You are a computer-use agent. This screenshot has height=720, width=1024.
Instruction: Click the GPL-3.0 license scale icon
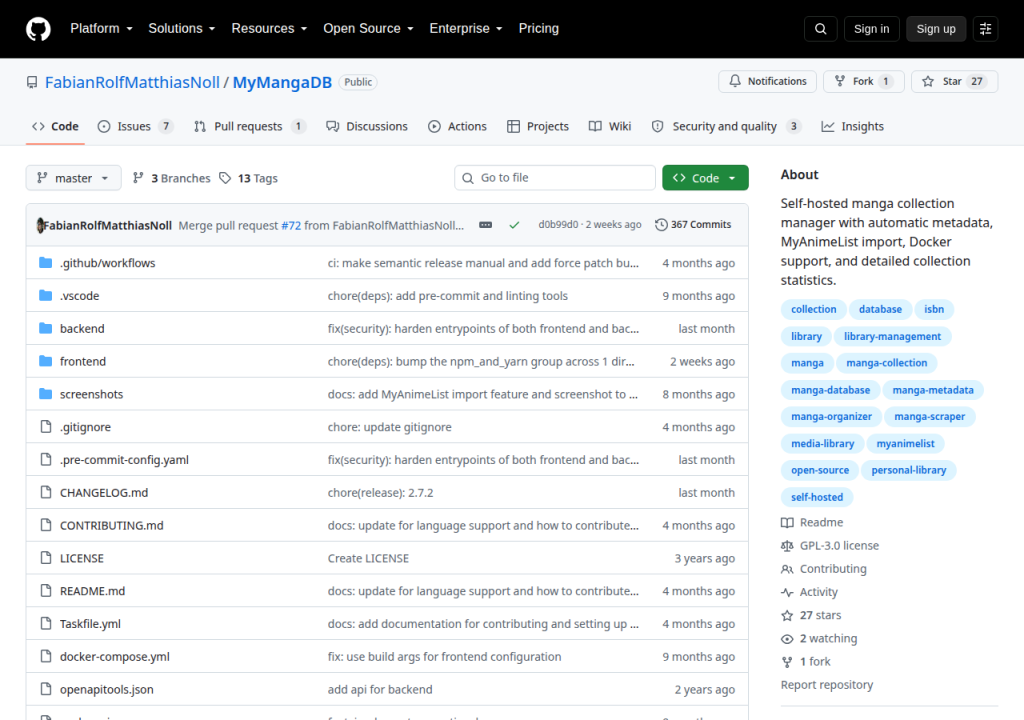click(787, 546)
